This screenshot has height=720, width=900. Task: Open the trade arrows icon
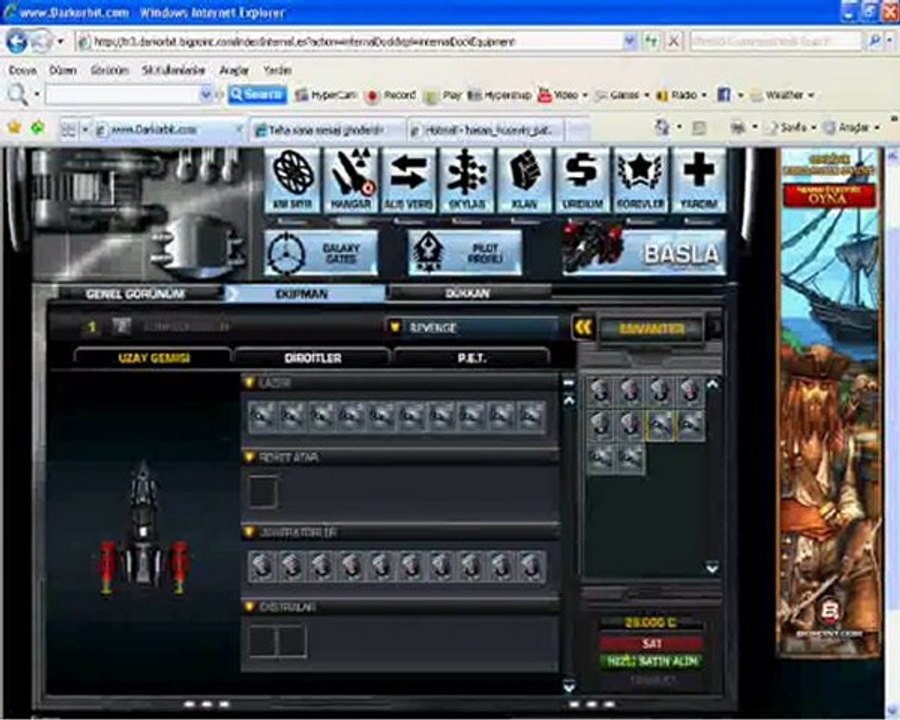click(x=409, y=180)
